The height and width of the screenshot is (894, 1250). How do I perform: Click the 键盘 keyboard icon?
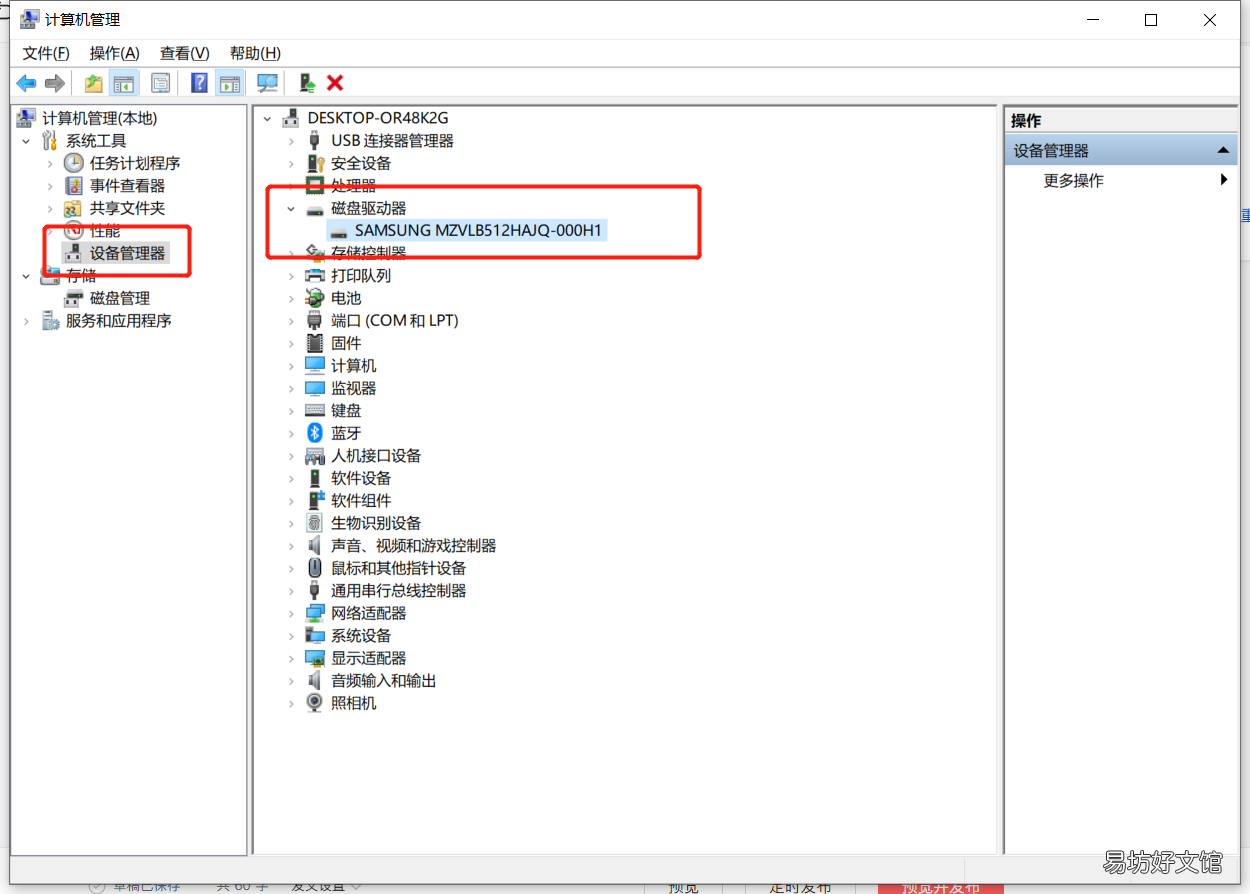tap(315, 411)
